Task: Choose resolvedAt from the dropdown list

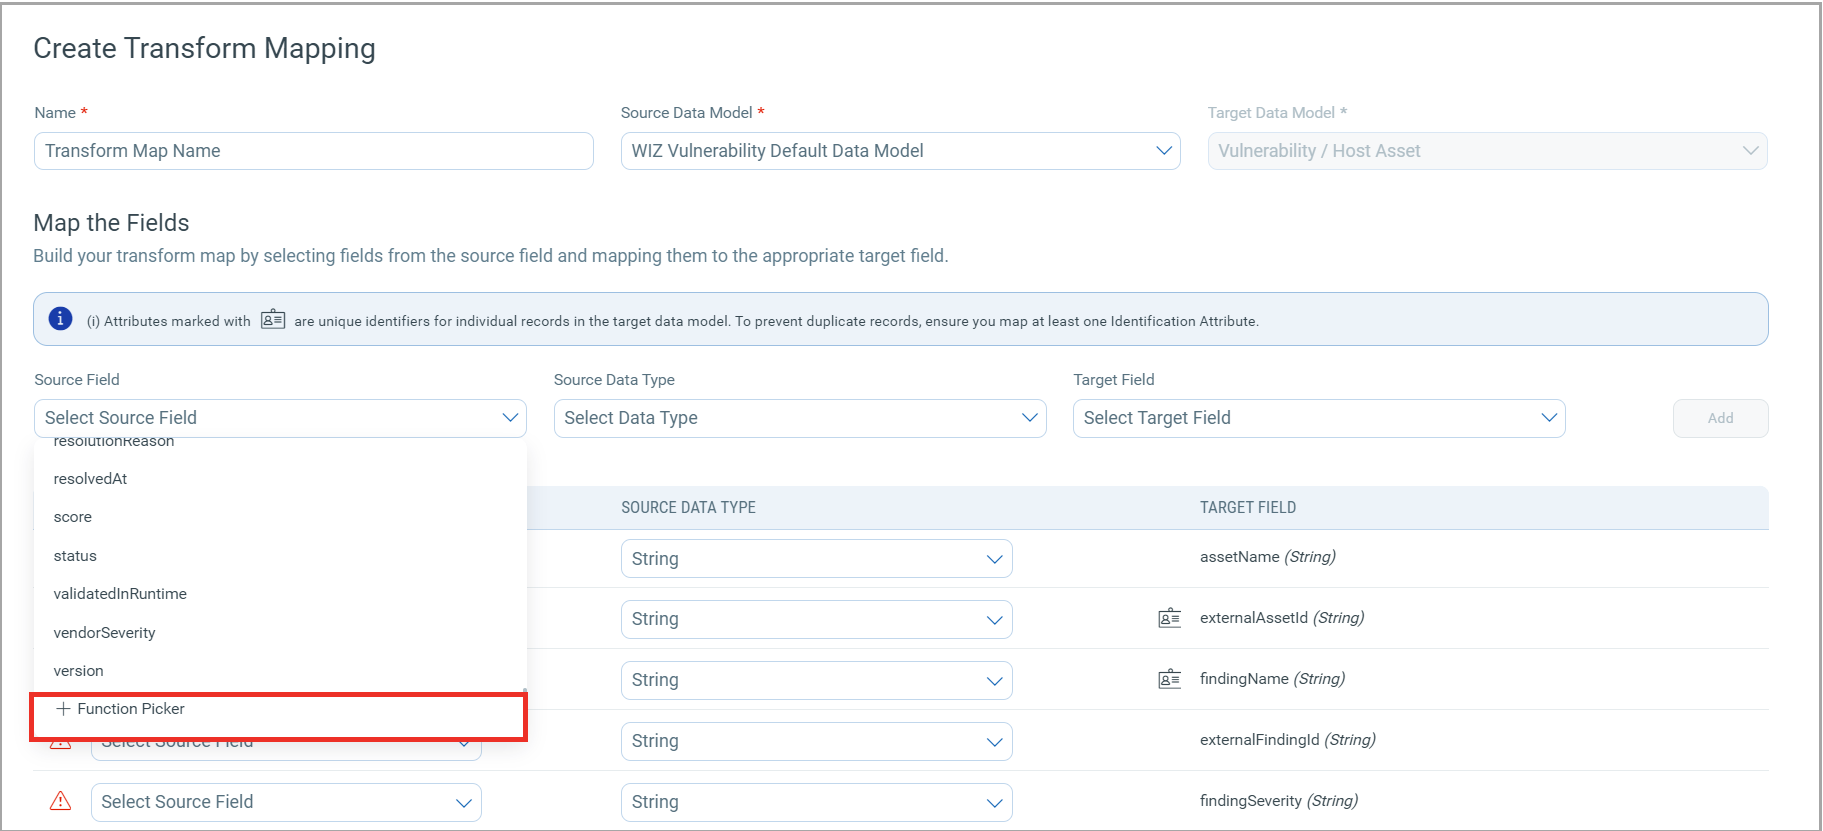Action: point(90,479)
